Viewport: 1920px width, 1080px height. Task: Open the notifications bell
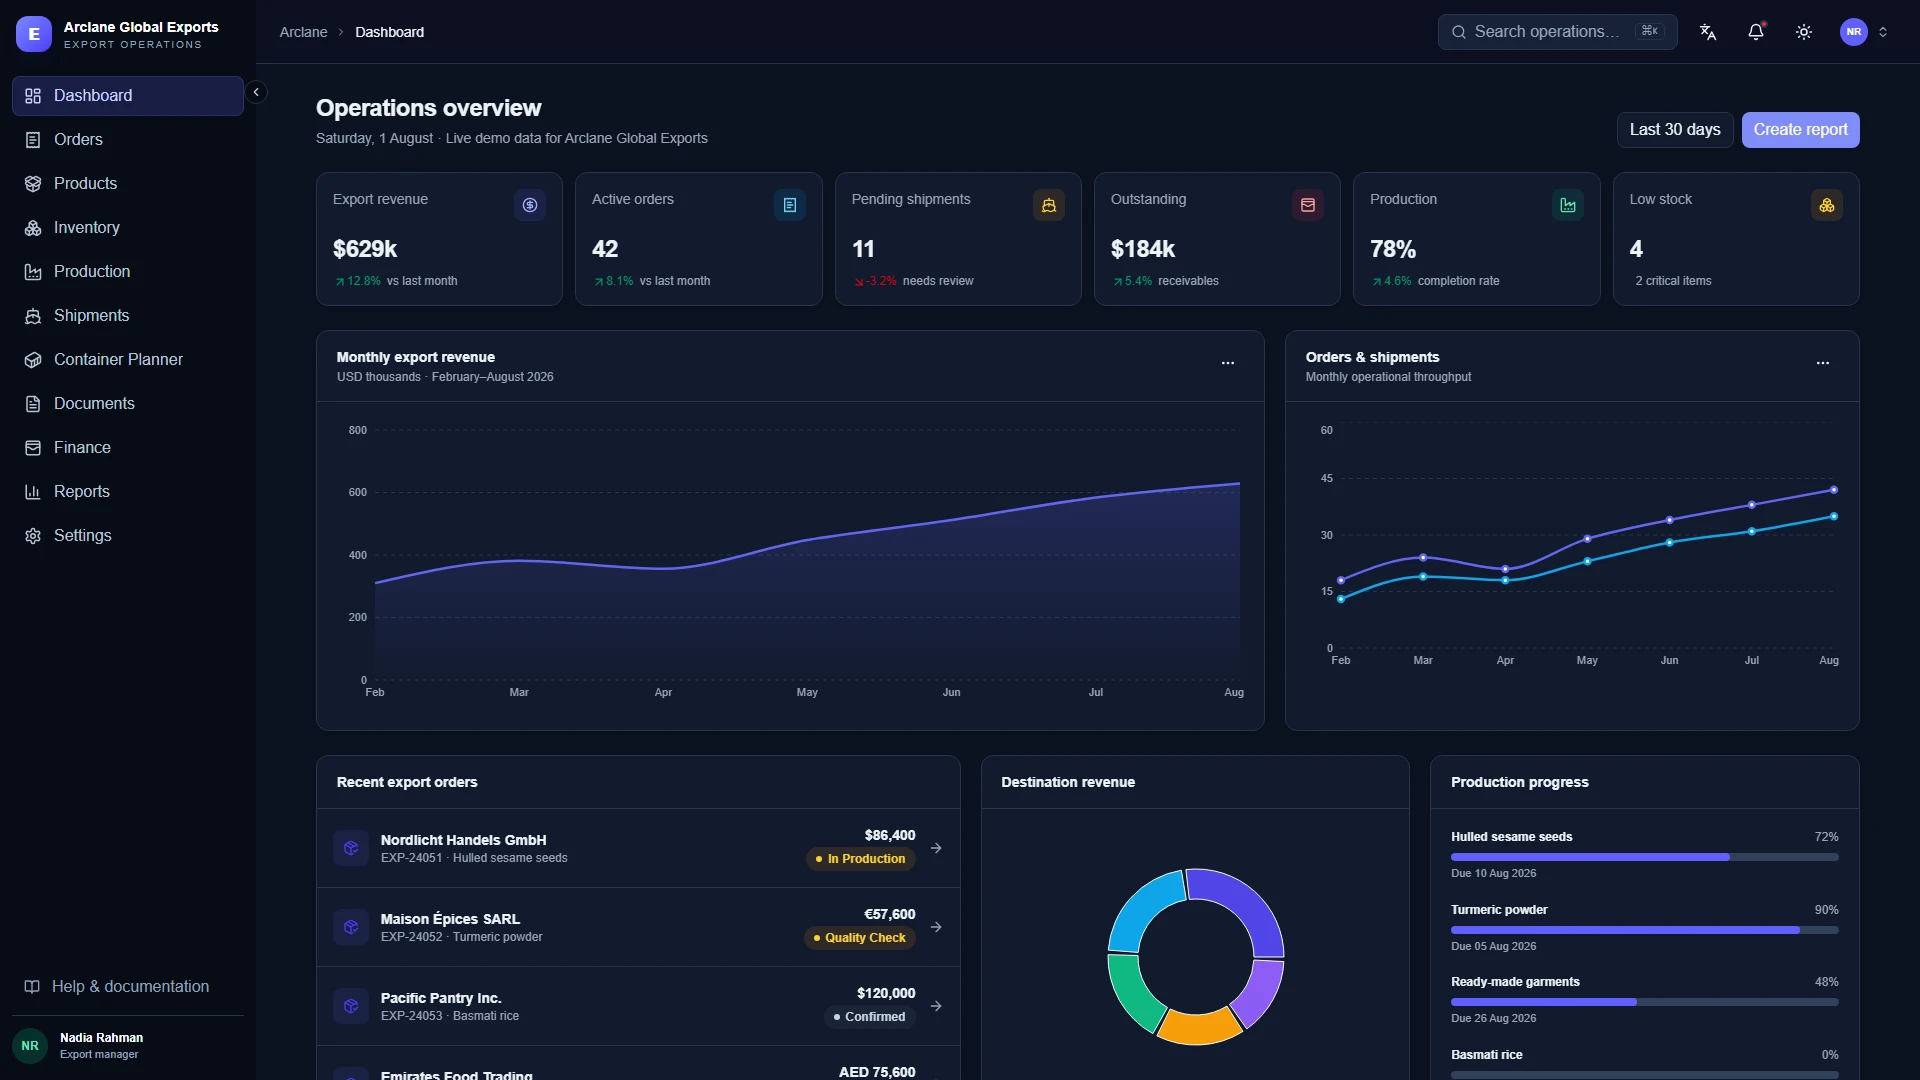(x=1756, y=32)
